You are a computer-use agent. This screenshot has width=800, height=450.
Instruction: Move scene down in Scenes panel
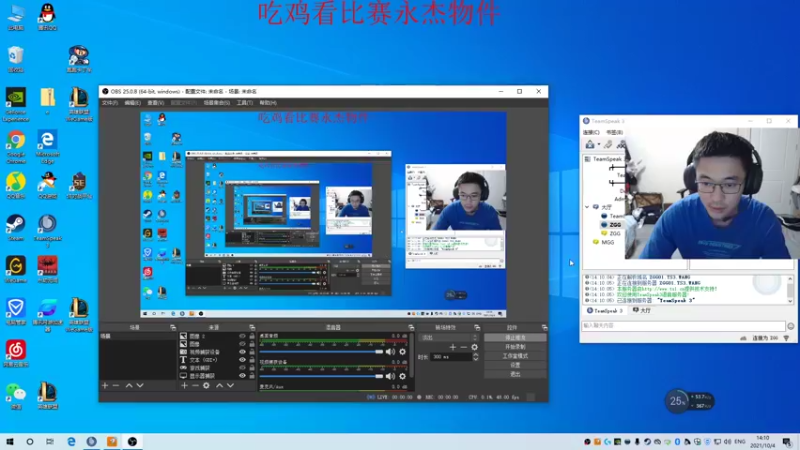[x=140, y=386]
